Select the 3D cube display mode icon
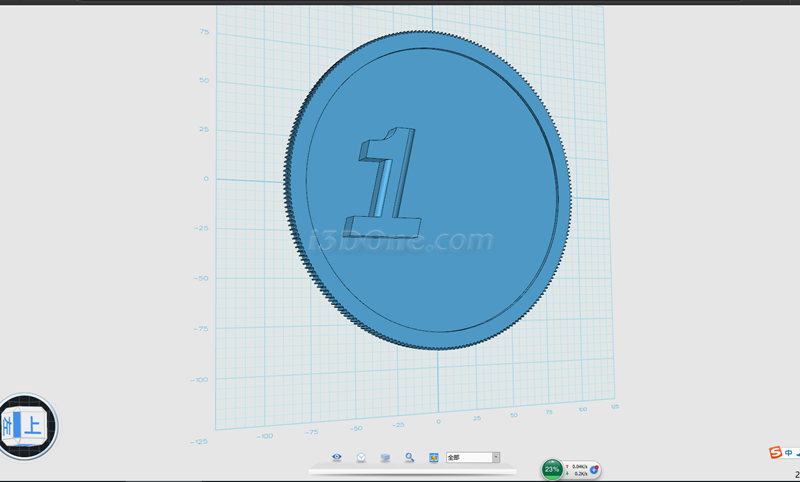This screenshot has height=482, width=800. (x=385, y=457)
